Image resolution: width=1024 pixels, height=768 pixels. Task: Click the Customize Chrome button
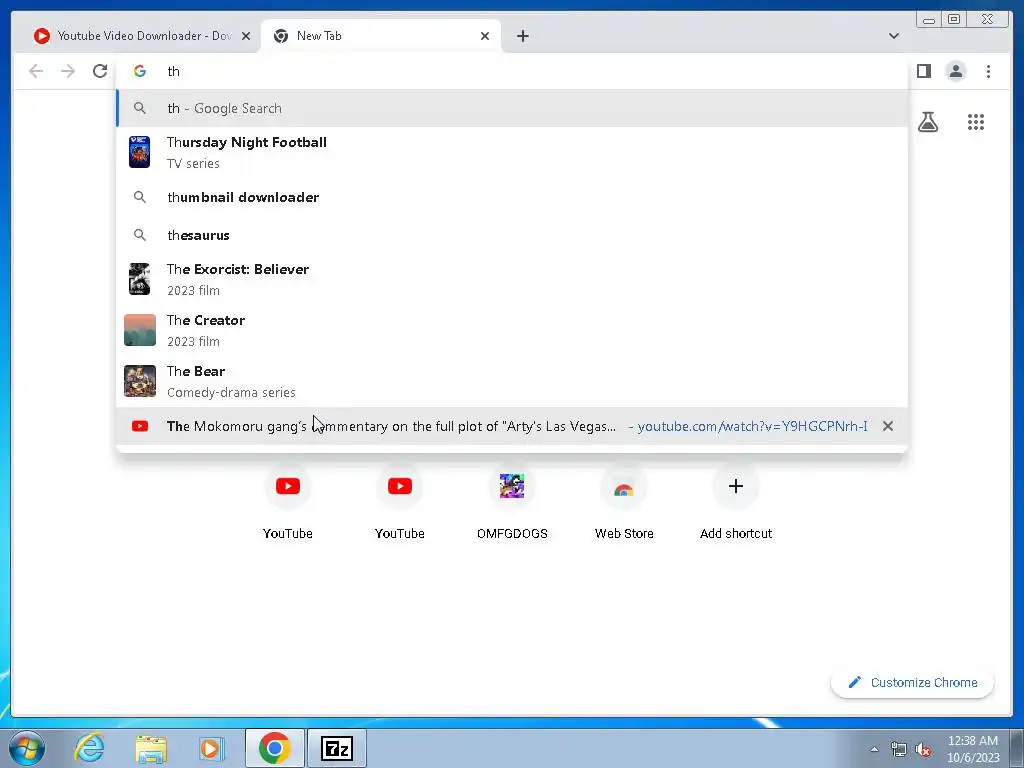pos(912,682)
